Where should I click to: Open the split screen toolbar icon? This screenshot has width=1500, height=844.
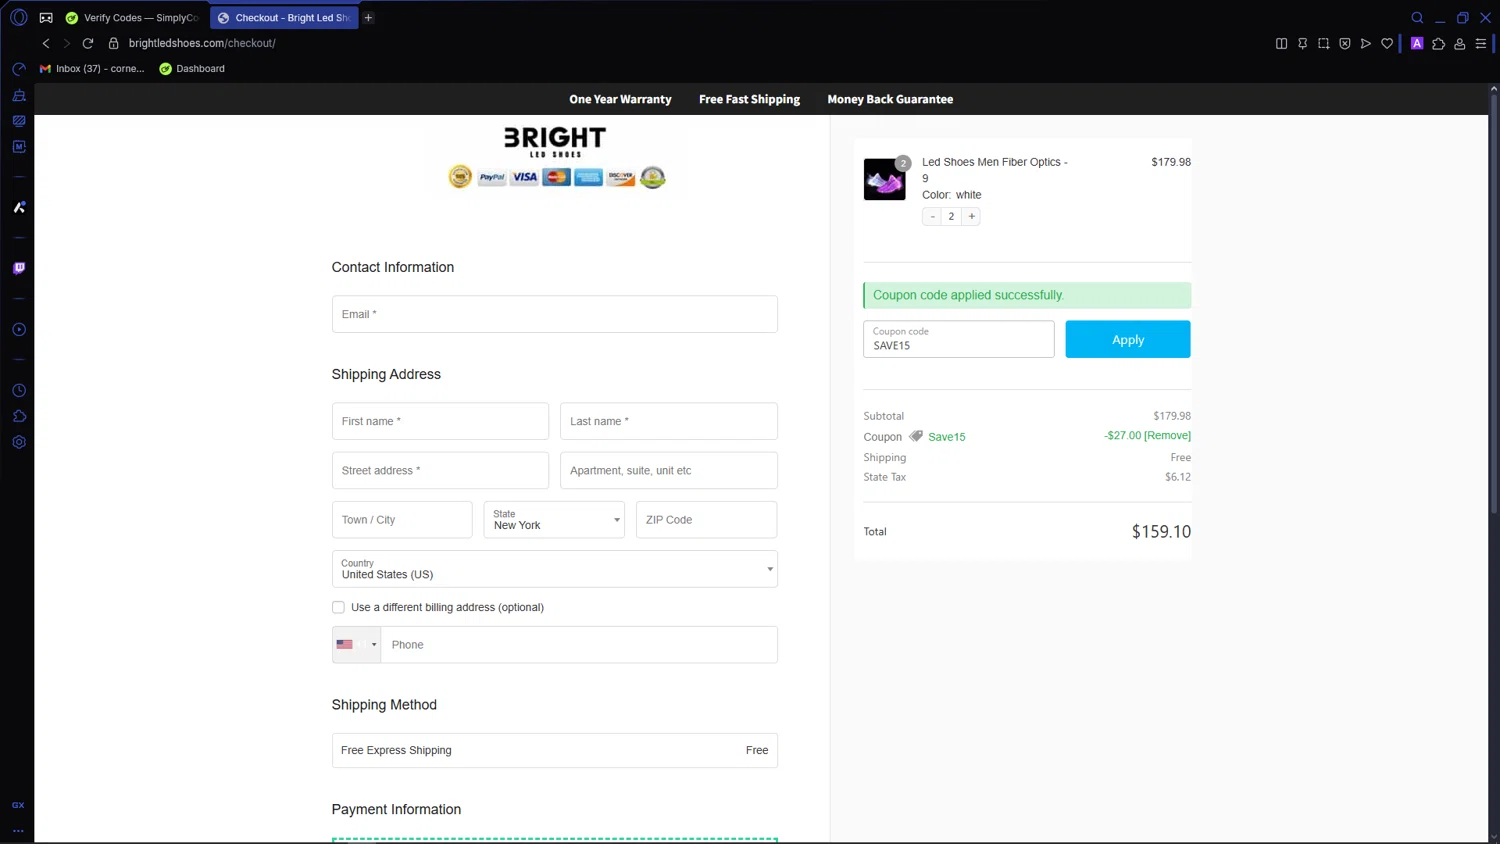click(1281, 43)
